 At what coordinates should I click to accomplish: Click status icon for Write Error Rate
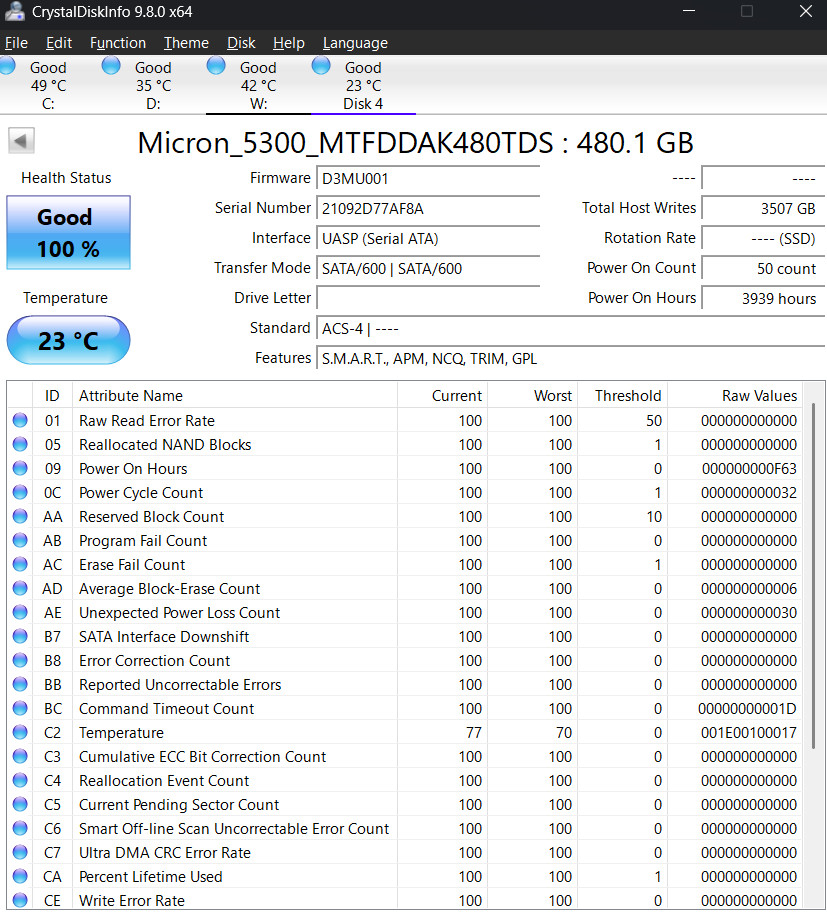pos(20,900)
